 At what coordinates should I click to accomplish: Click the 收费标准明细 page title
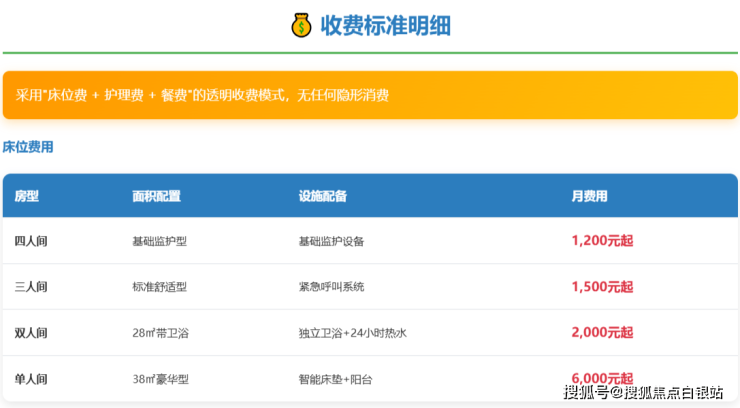[x=385, y=25]
